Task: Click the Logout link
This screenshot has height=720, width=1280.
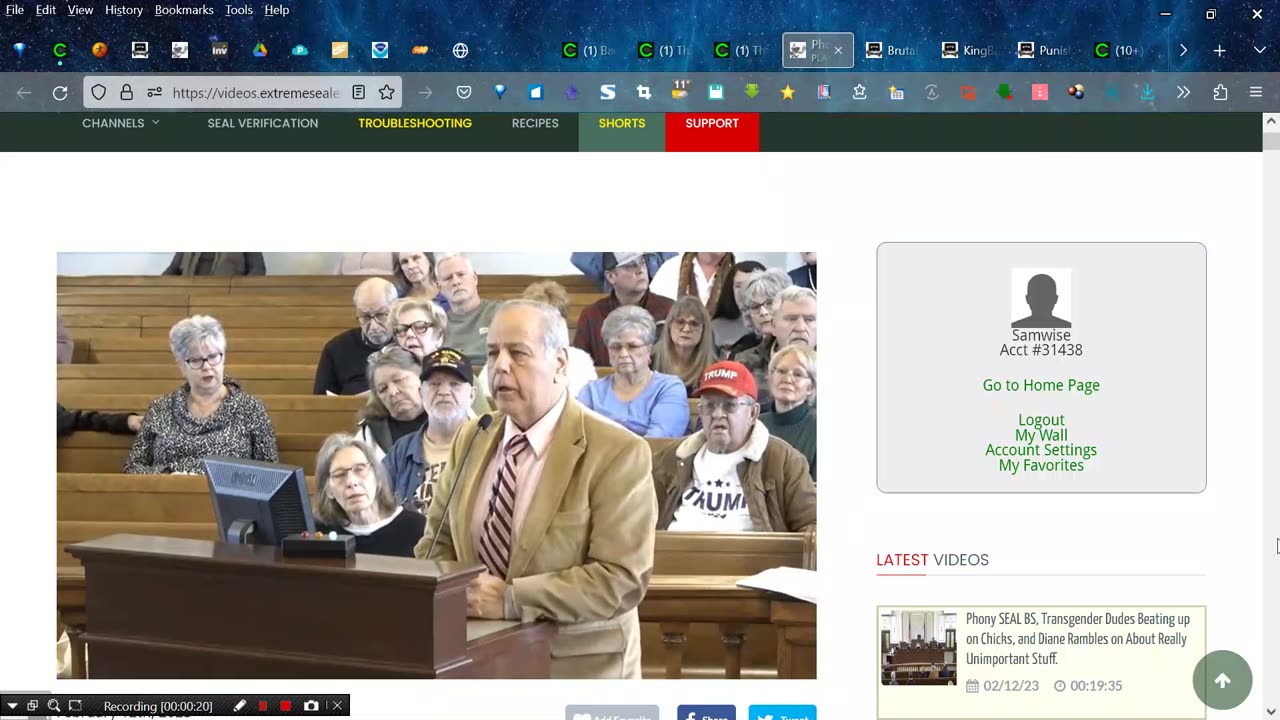Action: point(1041,420)
